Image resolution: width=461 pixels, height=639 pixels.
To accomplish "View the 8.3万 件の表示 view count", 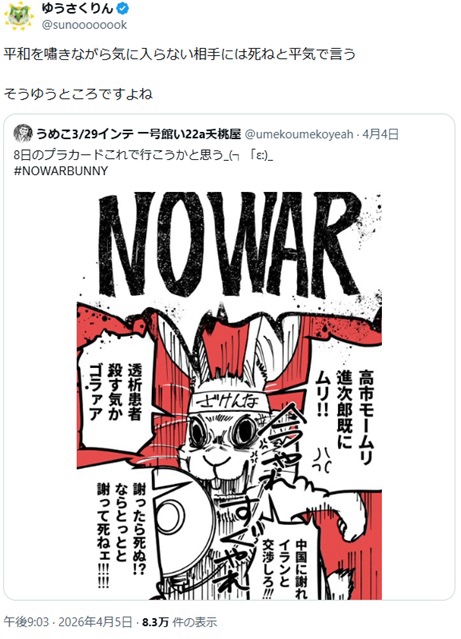I will (x=180, y=622).
